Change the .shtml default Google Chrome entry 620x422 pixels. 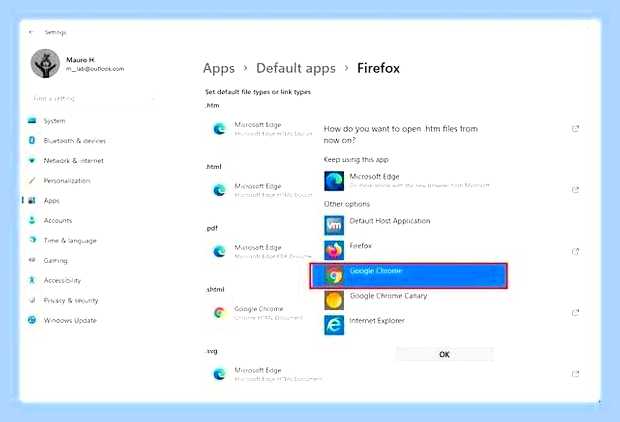[257, 313]
